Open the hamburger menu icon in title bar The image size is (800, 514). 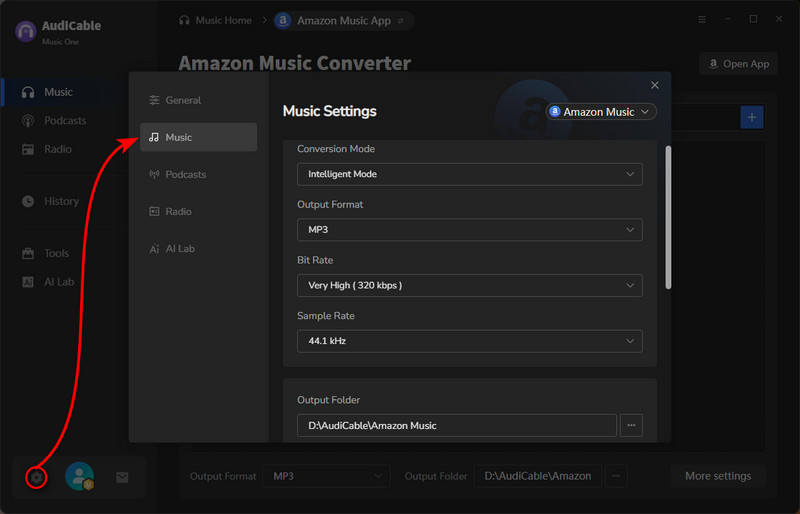point(702,19)
